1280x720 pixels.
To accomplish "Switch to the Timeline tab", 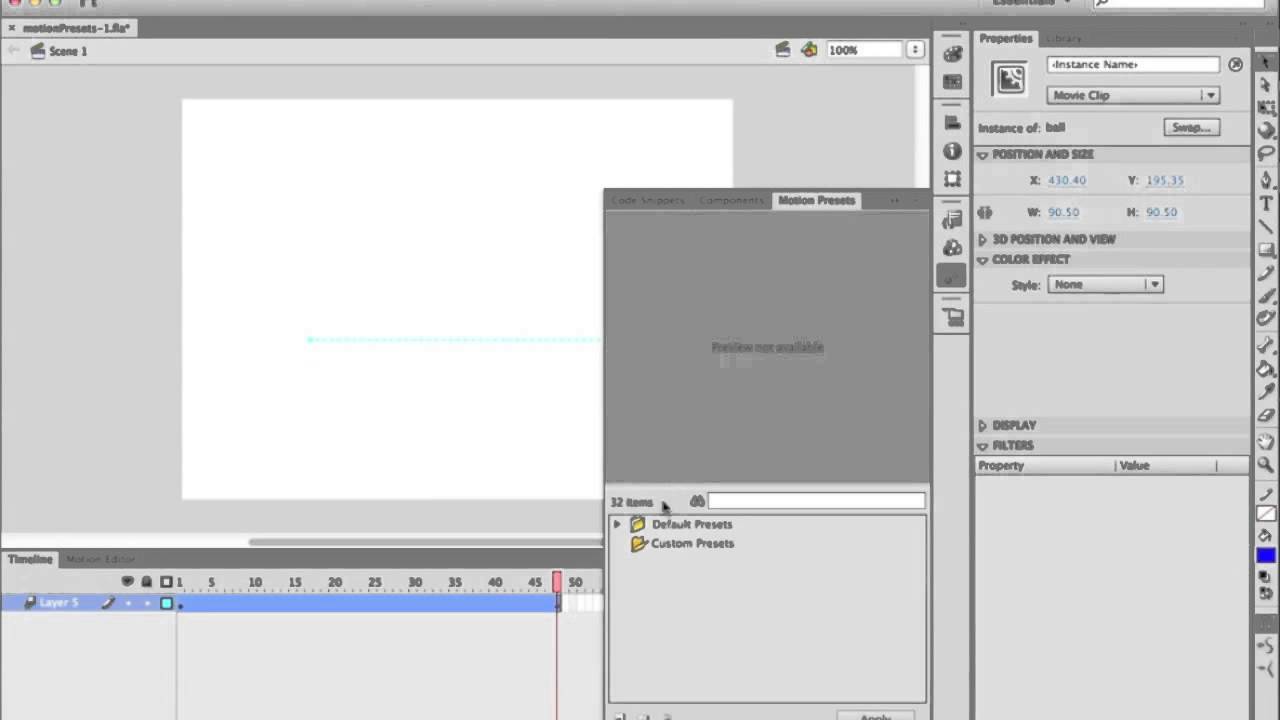I will click(30, 559).
